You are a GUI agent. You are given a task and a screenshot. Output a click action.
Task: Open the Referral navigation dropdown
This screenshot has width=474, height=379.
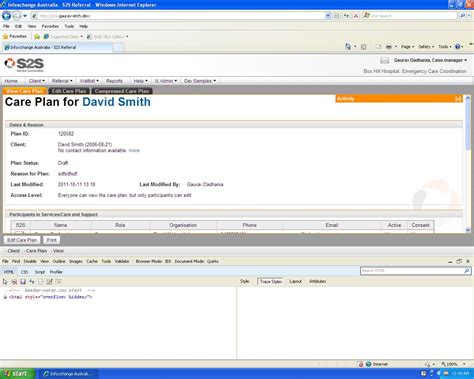tap(62, 81)
